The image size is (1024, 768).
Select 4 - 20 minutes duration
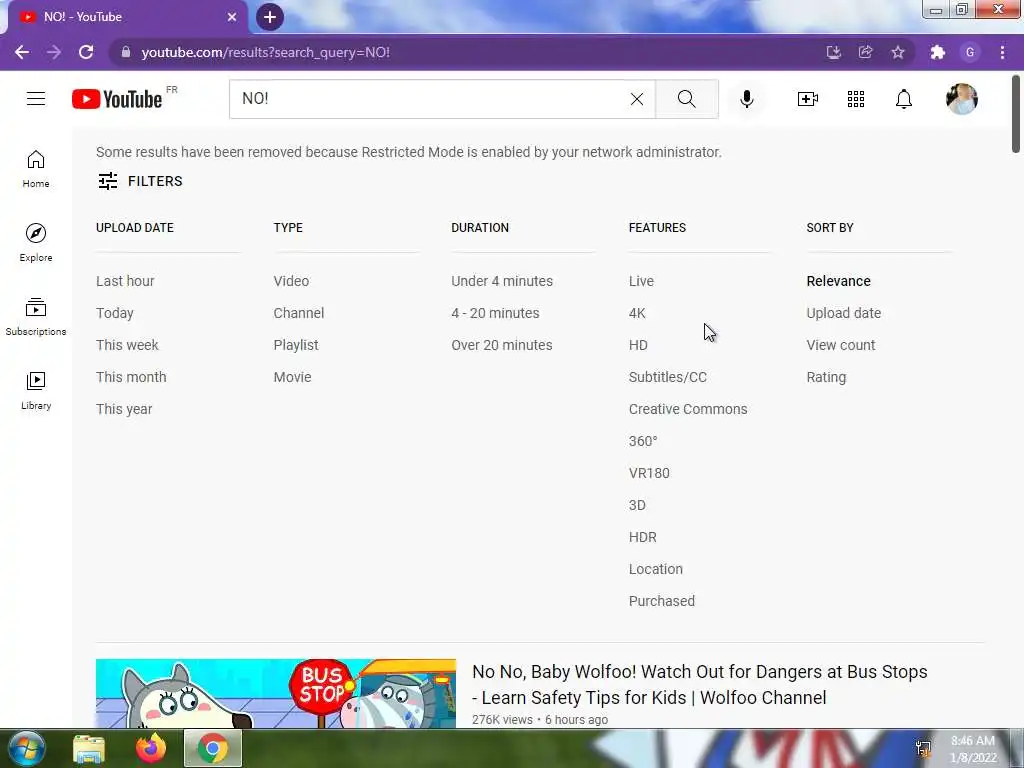click(495, 313)
